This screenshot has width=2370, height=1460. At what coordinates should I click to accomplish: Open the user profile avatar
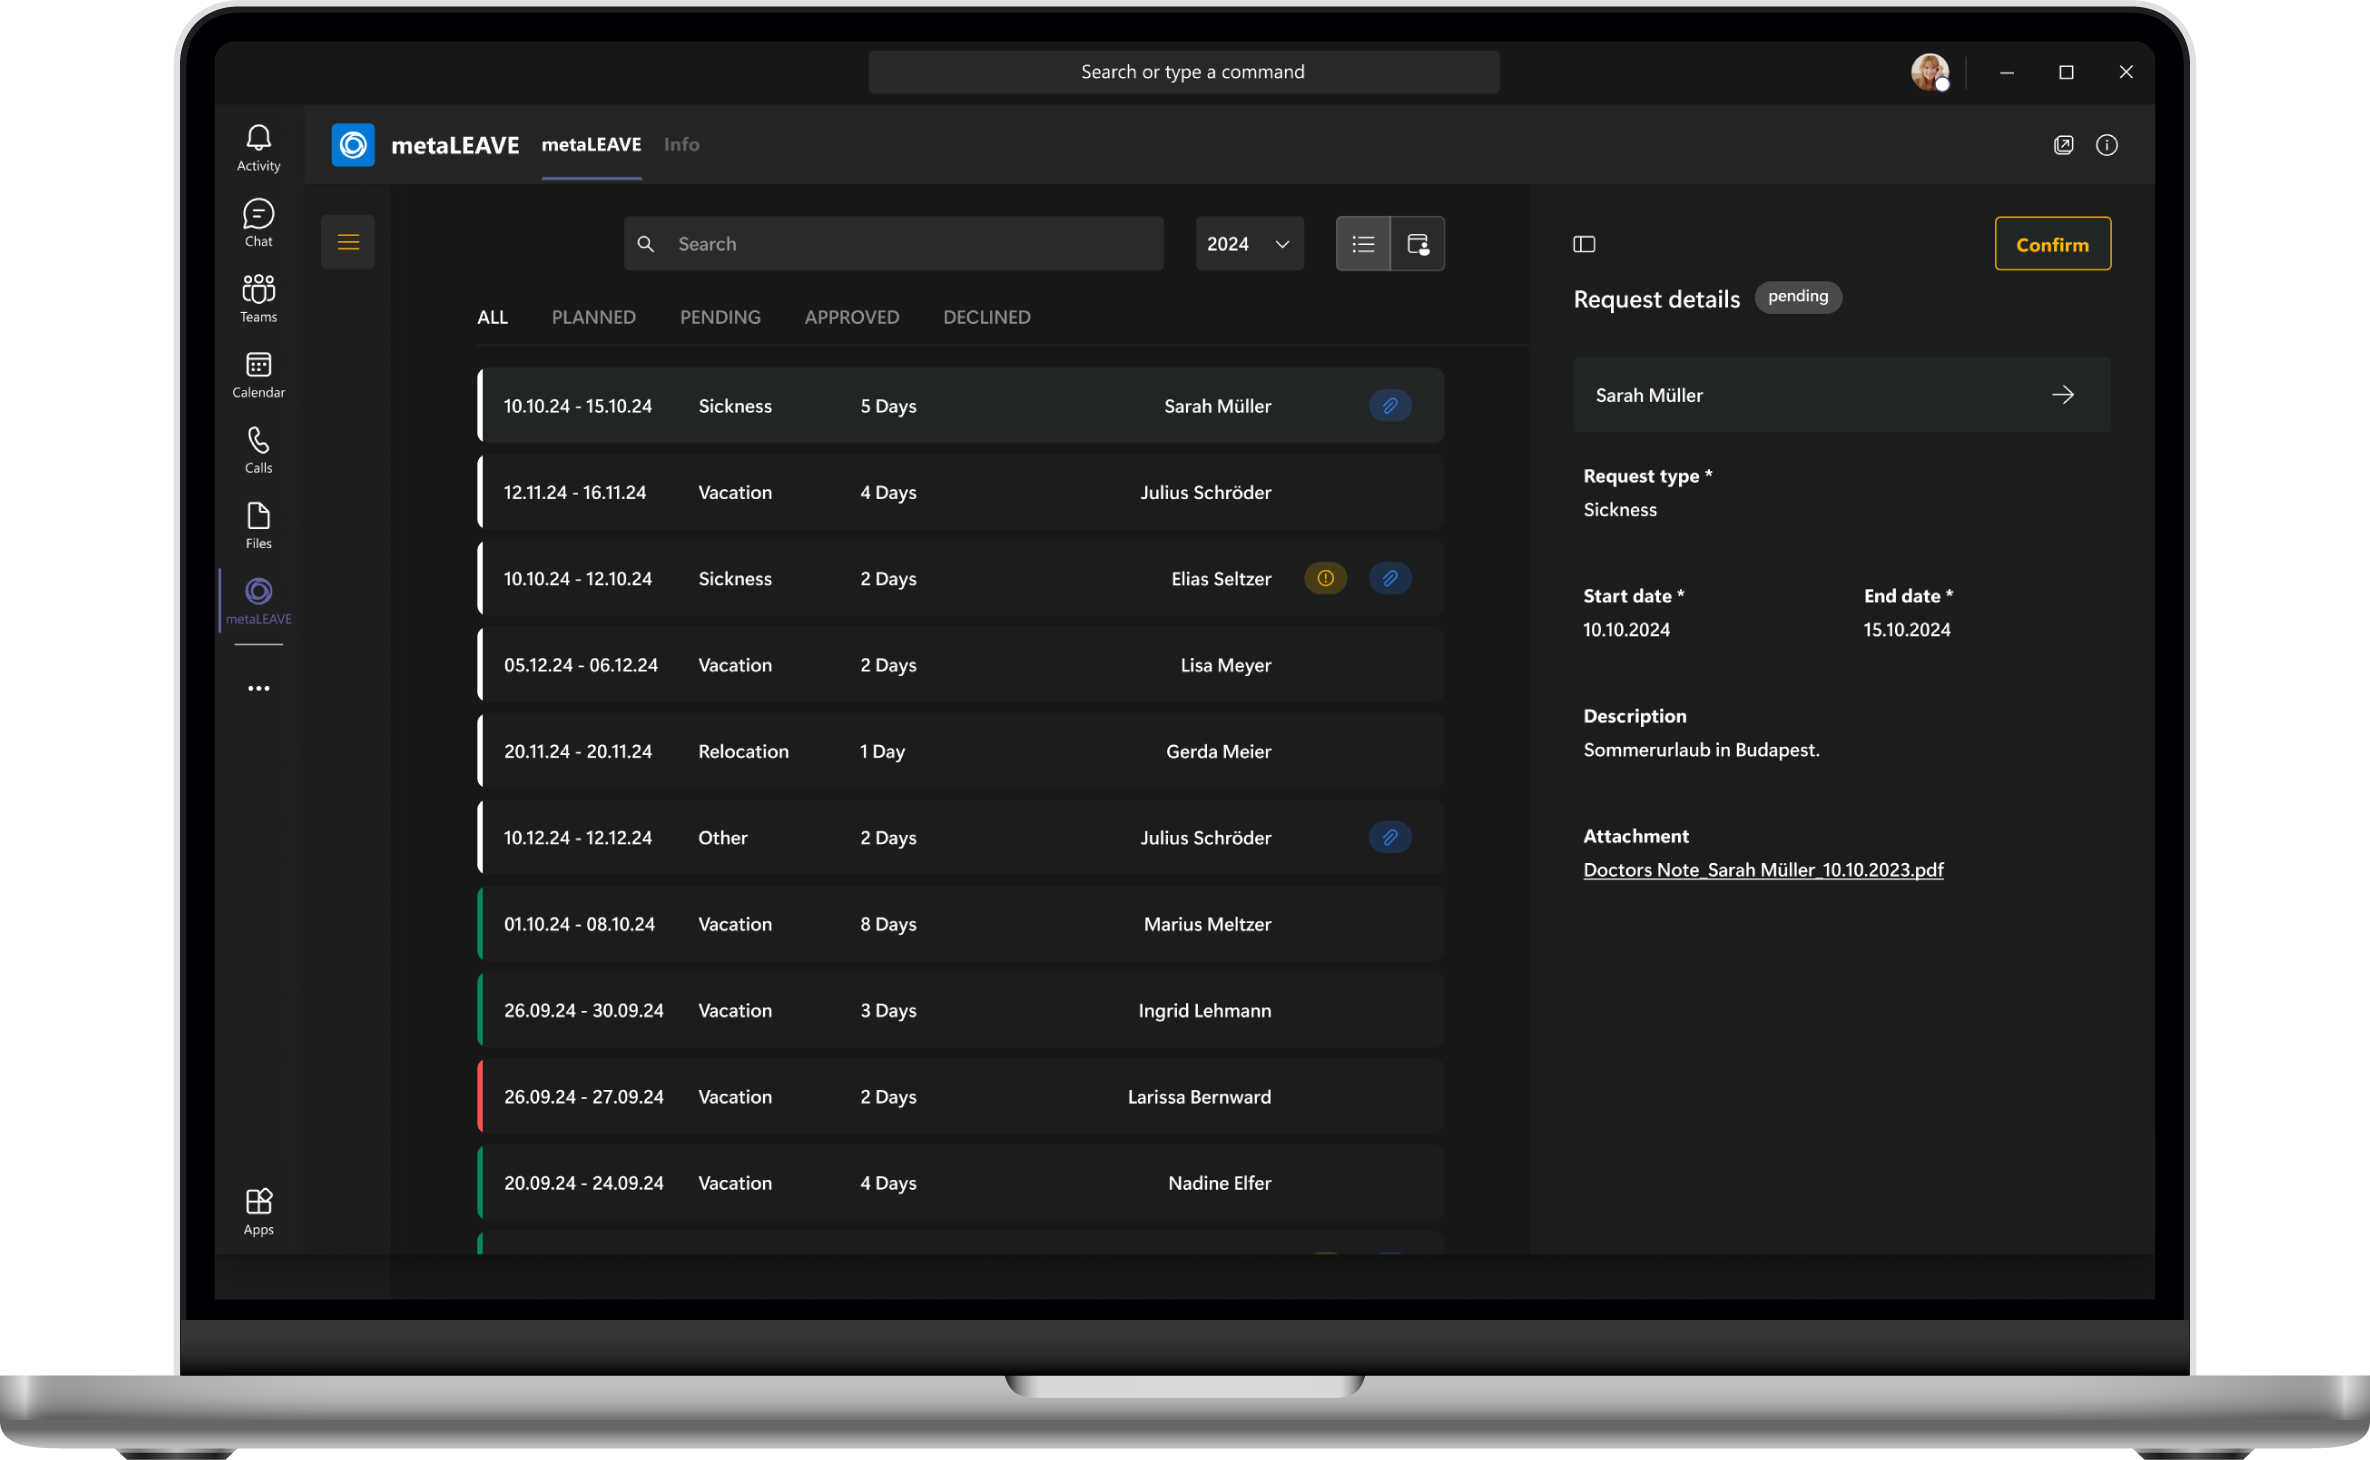(x=1929, y=72)
